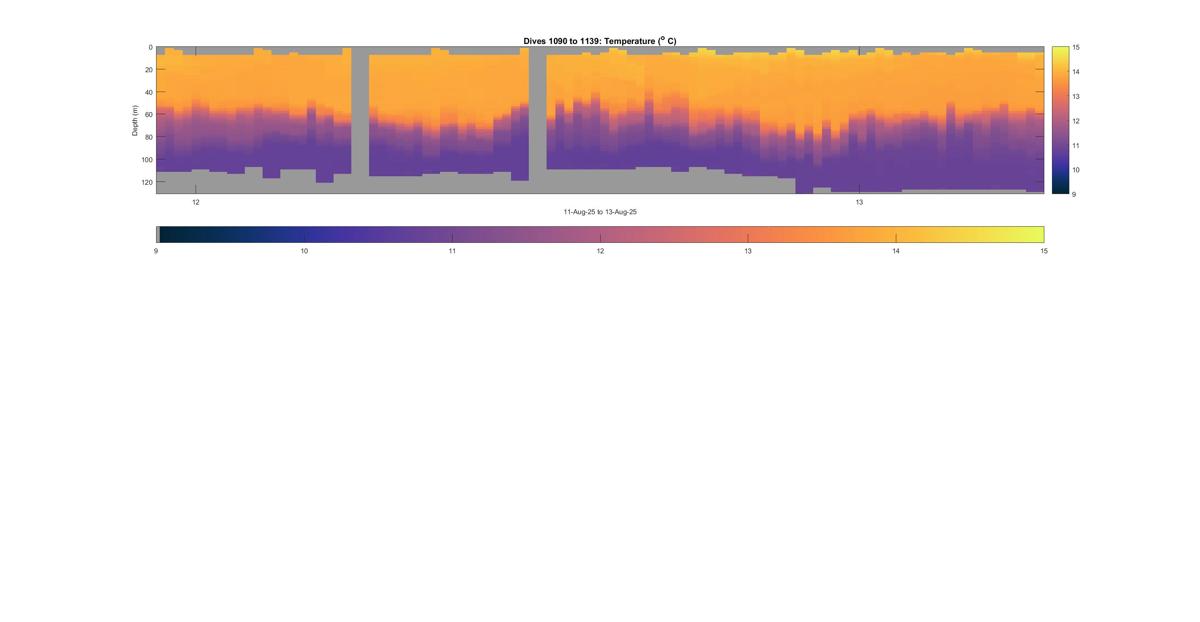1200x622 pixels.
Task: Click the date tick "13" under the heatmap
Action: [859, 202]
